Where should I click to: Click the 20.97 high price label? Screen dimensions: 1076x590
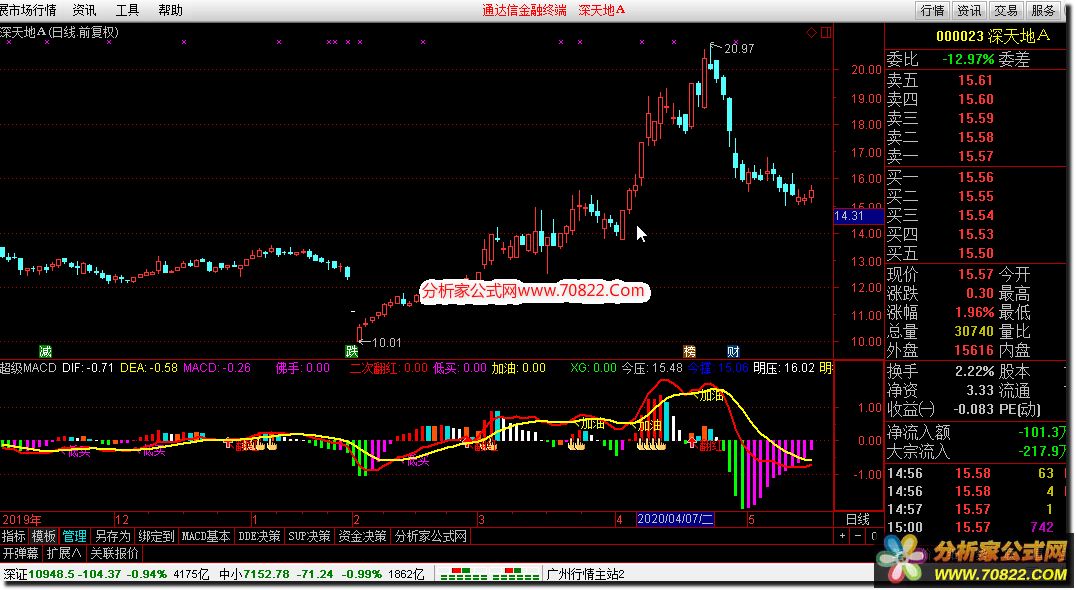coord(738,49)
